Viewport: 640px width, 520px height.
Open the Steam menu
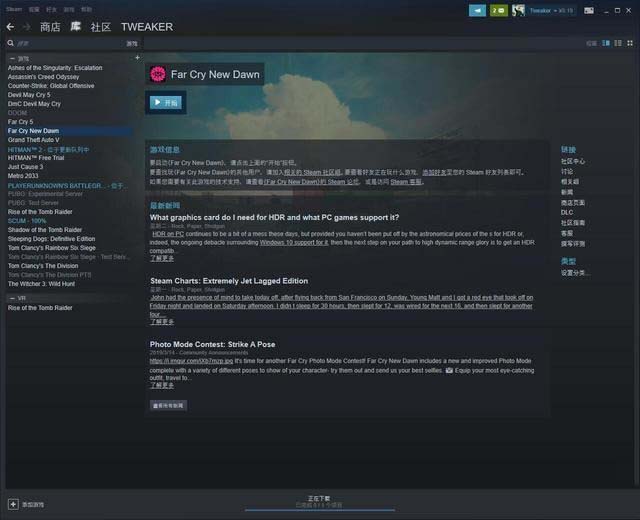14,9
